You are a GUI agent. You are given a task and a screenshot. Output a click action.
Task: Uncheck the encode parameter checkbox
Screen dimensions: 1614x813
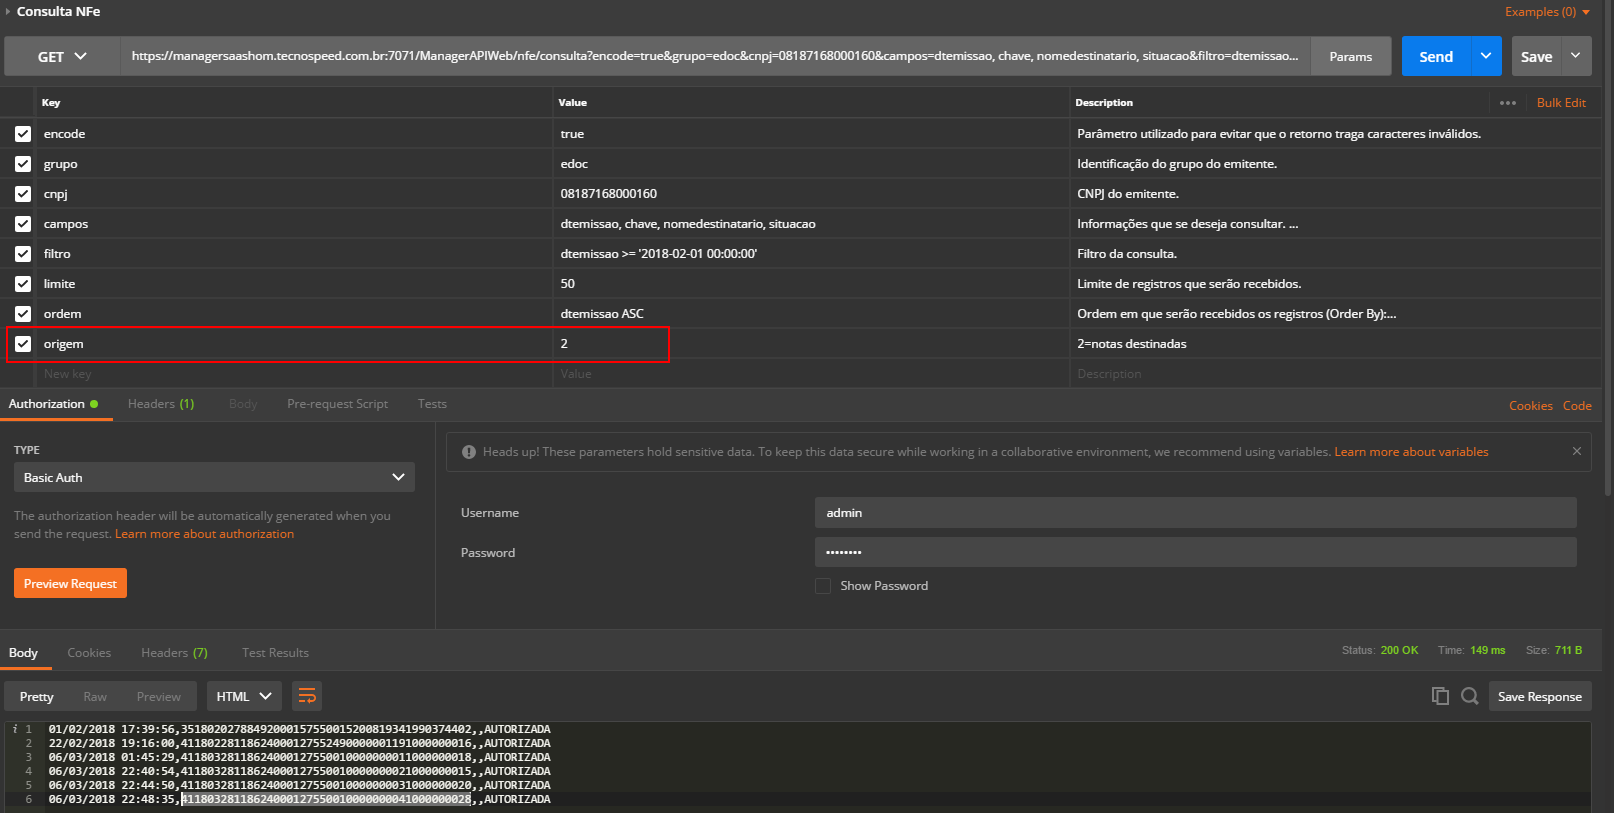pyautogui.click(x=23, y=134)
